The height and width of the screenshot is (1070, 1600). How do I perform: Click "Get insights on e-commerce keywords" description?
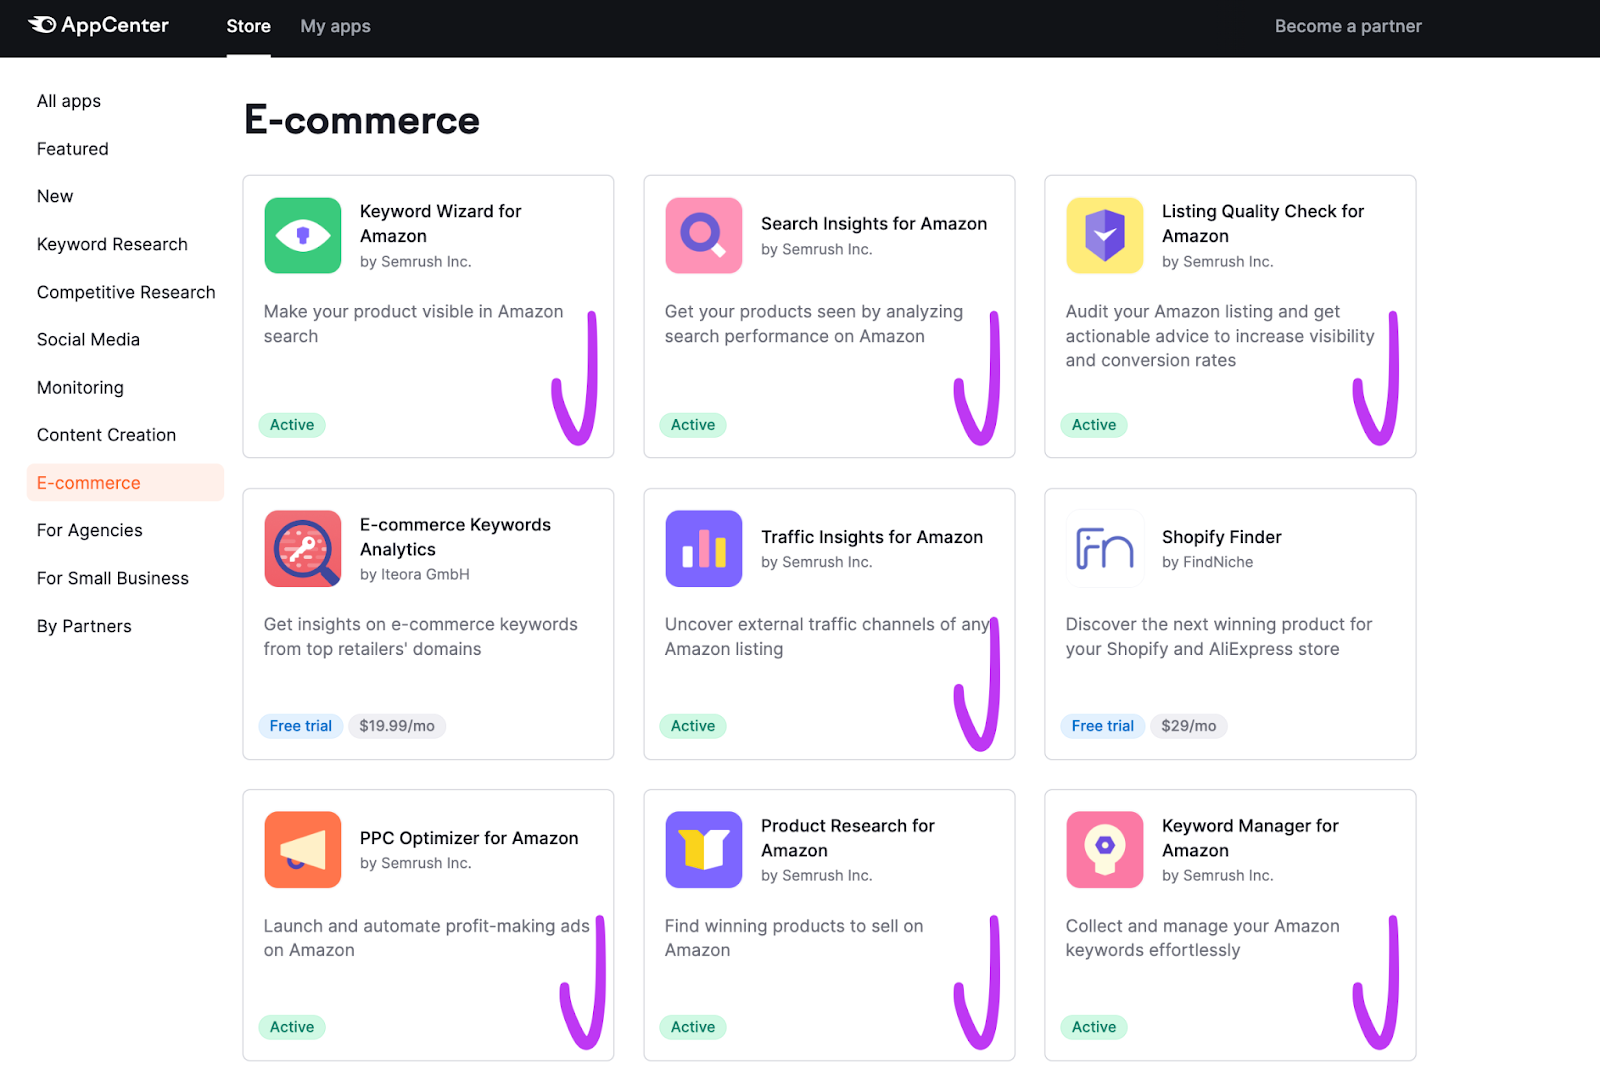point(421,636)
